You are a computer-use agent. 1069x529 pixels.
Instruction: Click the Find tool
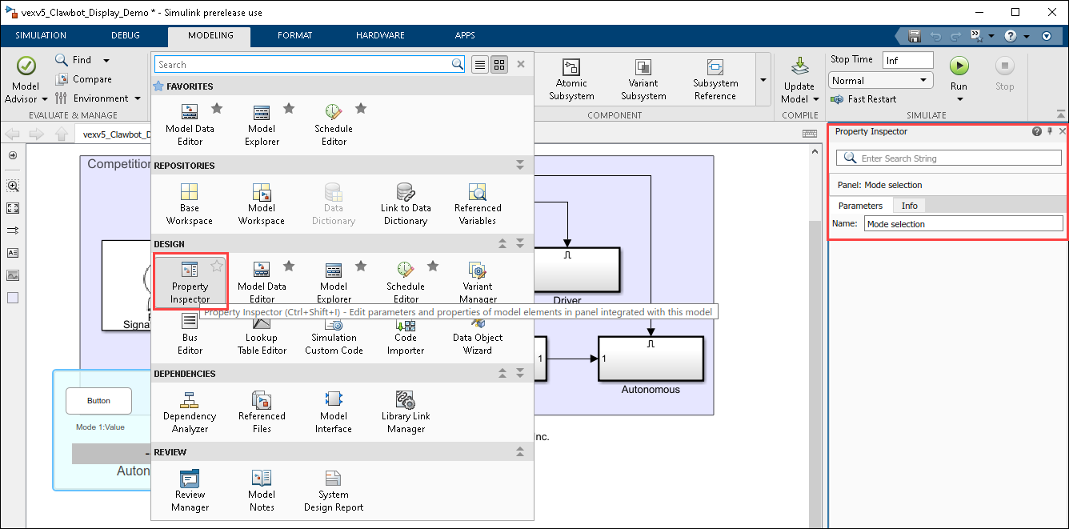click(x=74, y=60)
